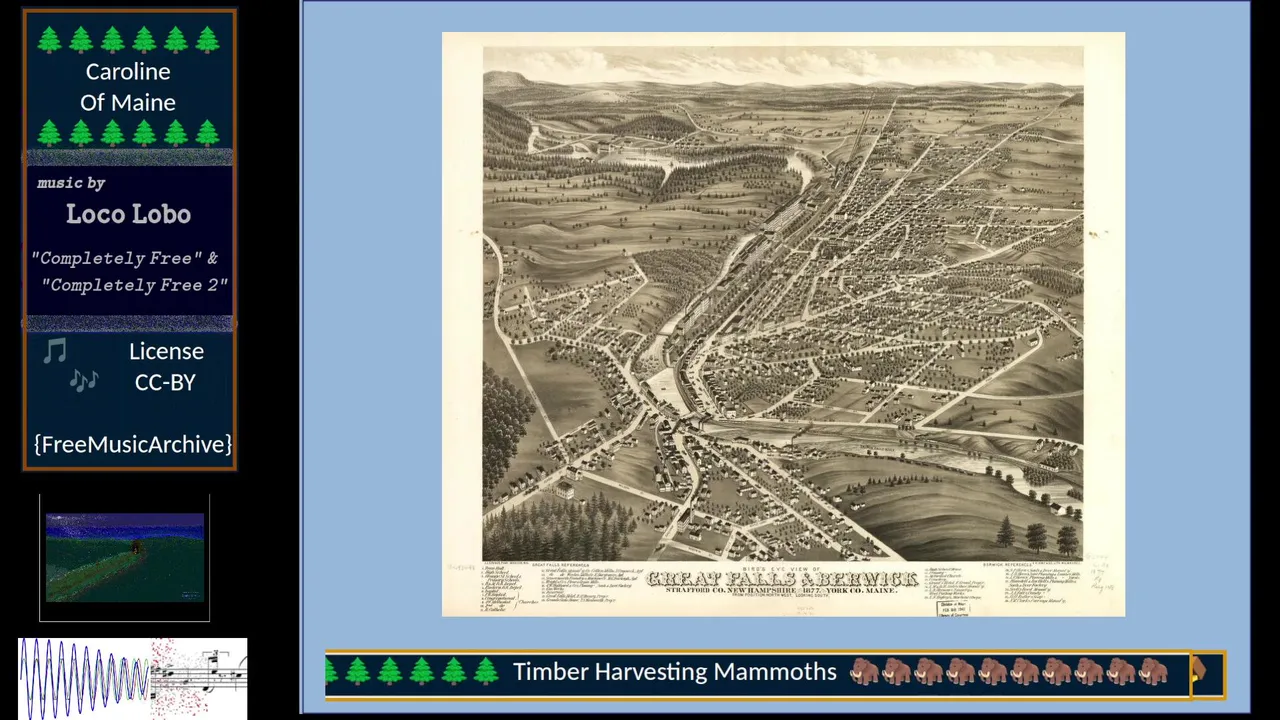Open the waveform and sheet music thumbnail
This screenshot has height=720, width=1280.
coord(132,678)
